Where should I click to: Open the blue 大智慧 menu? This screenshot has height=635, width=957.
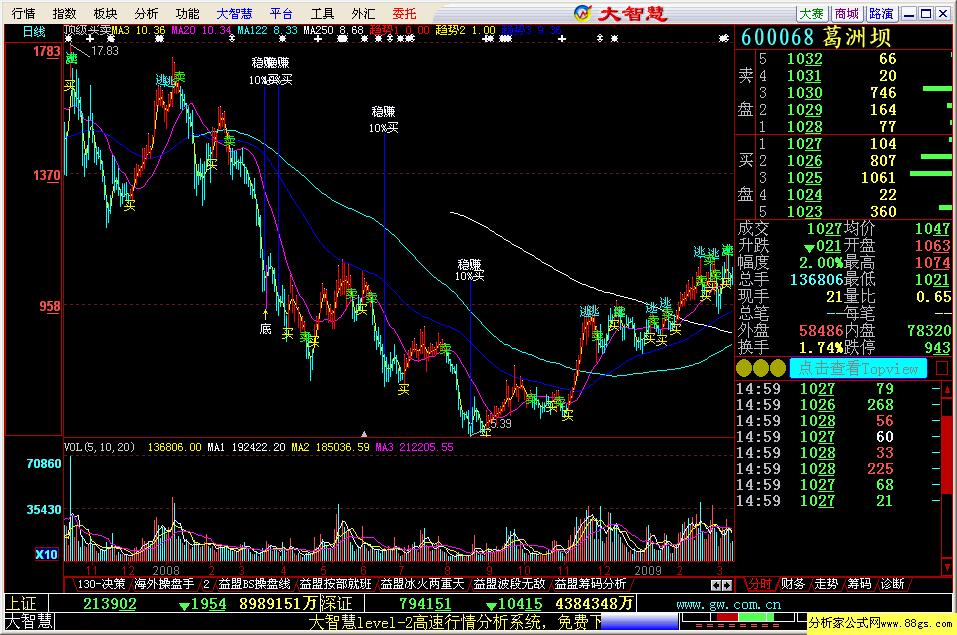(x=234, y=13)
